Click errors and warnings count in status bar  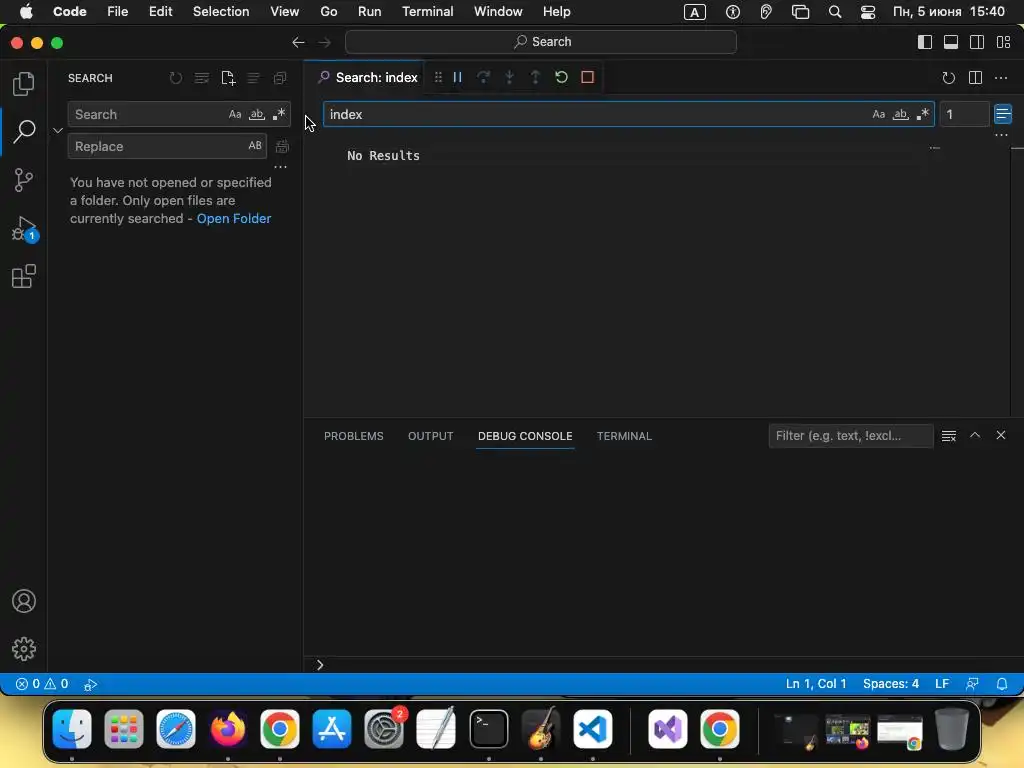click(42, 684)
